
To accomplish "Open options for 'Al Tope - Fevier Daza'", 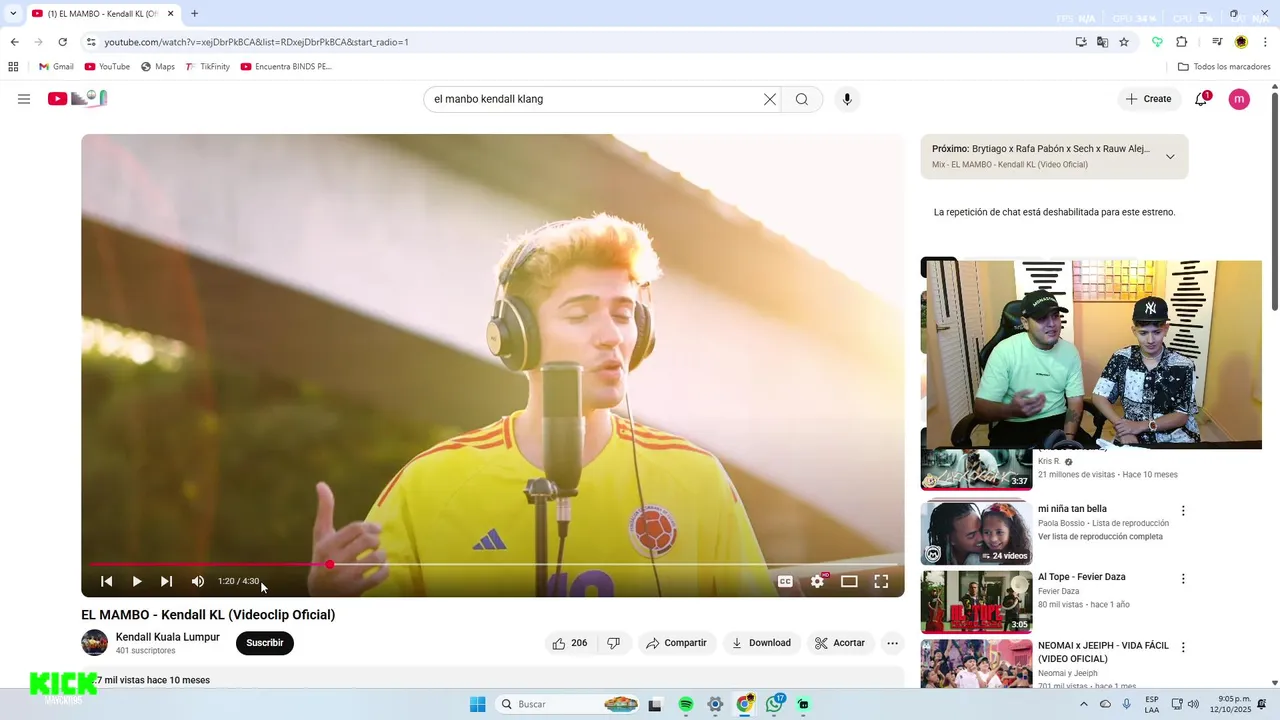I will [1183, 578].
